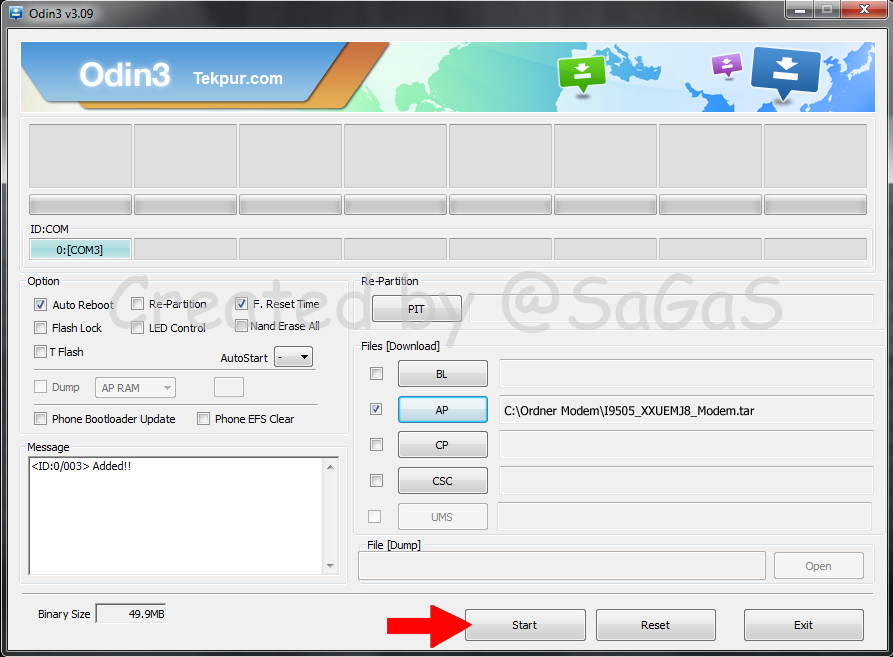893x657 pixels.
Task: Click Start to begin flashing
Action: [x=525, y=625]
